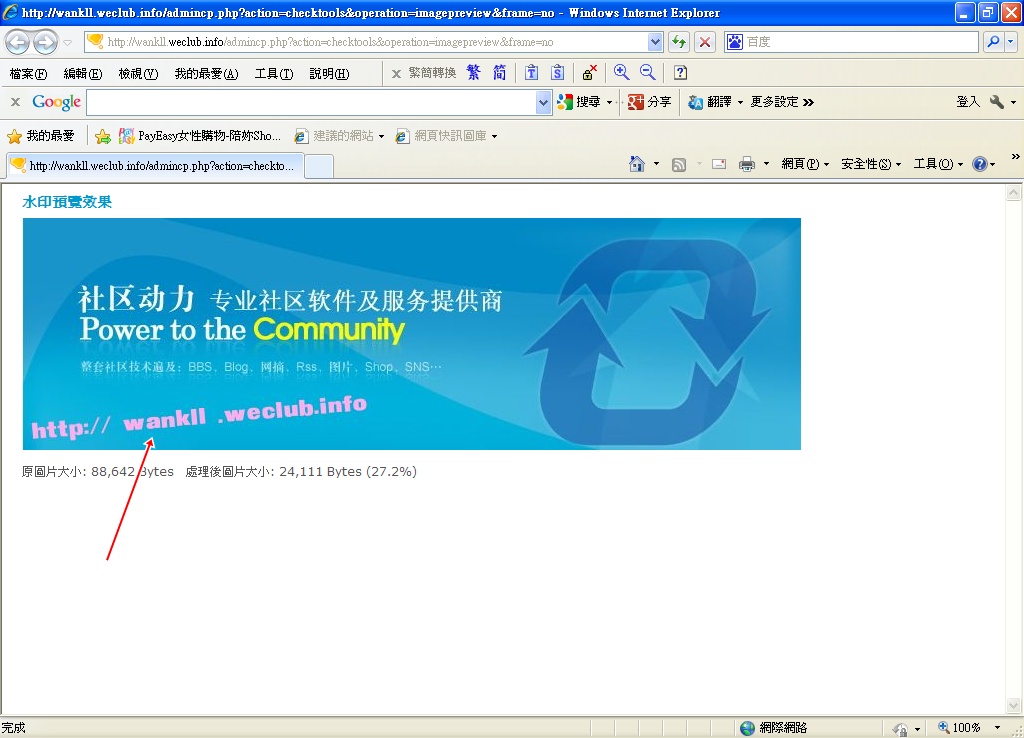
Task: Go back with the browser Back button
Action: [17, 42]
